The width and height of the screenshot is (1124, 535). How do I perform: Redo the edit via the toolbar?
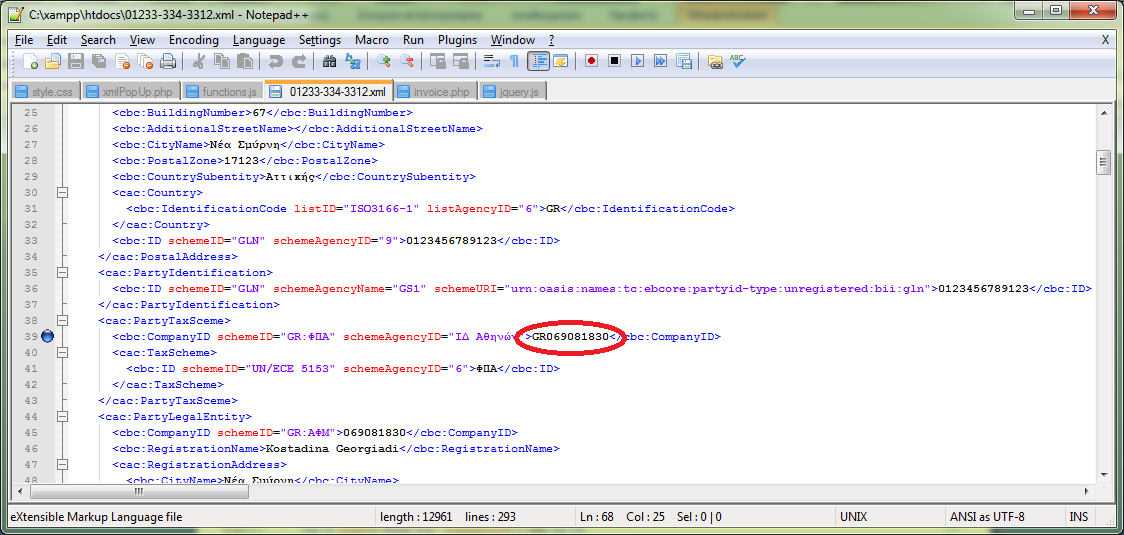pyautogui.click(x=299, y=62)
